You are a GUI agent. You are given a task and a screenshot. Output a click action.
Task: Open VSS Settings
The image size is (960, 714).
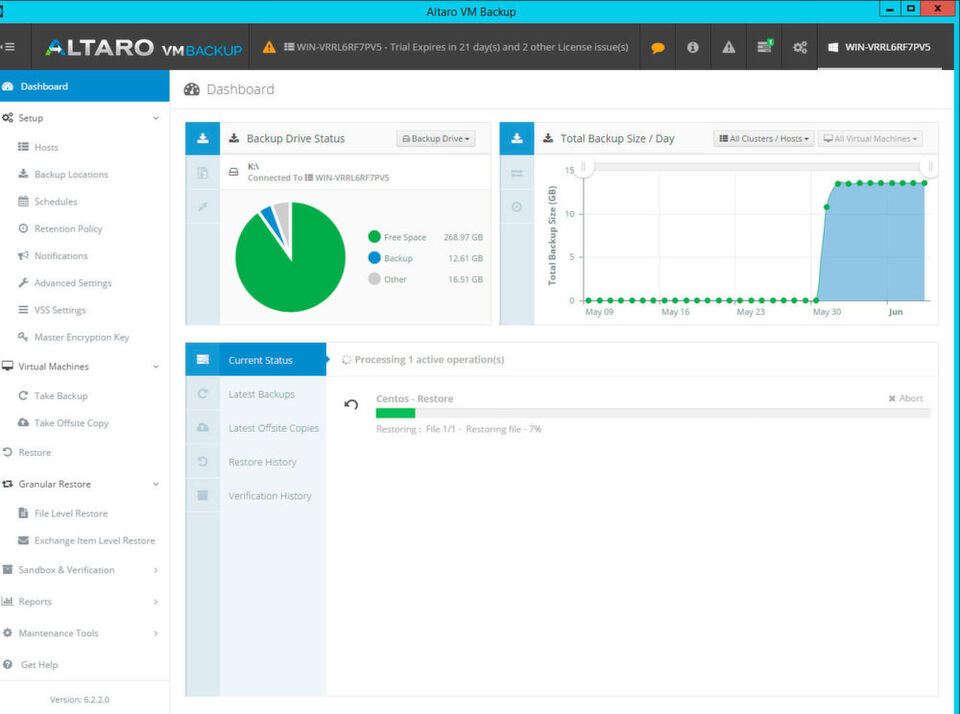[x=60, y=310]
